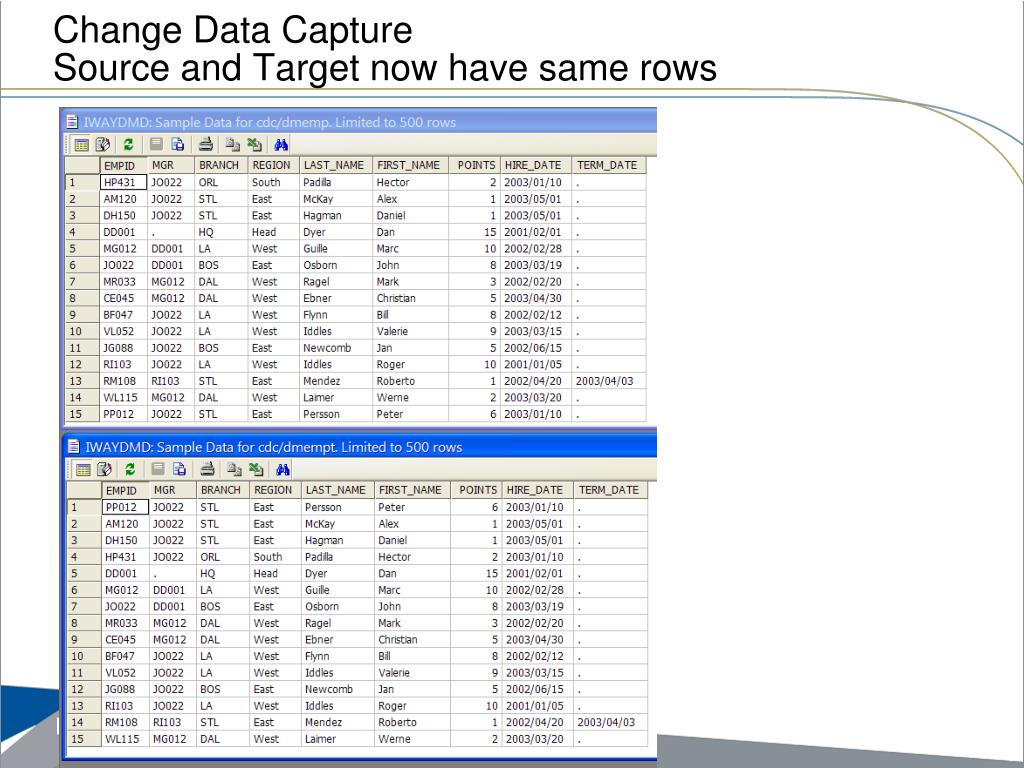Open the edit-sheet pencil icon in dmemp window

point(103,145)
